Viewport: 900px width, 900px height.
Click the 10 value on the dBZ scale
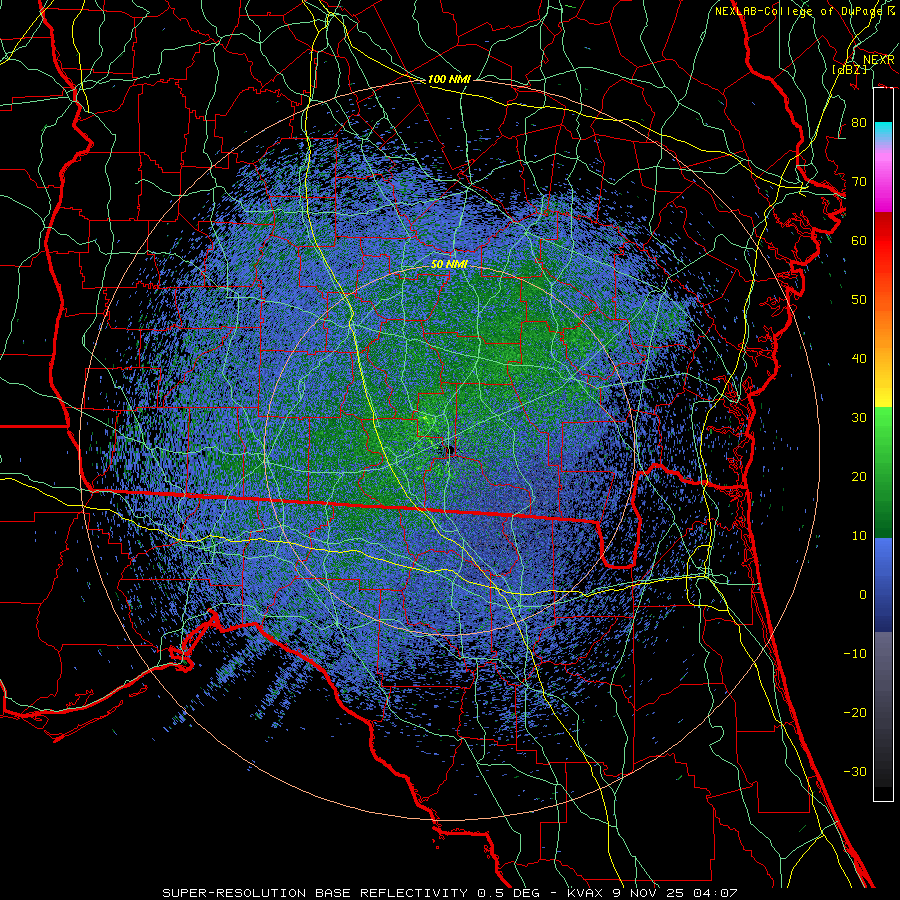pos(859,536)
